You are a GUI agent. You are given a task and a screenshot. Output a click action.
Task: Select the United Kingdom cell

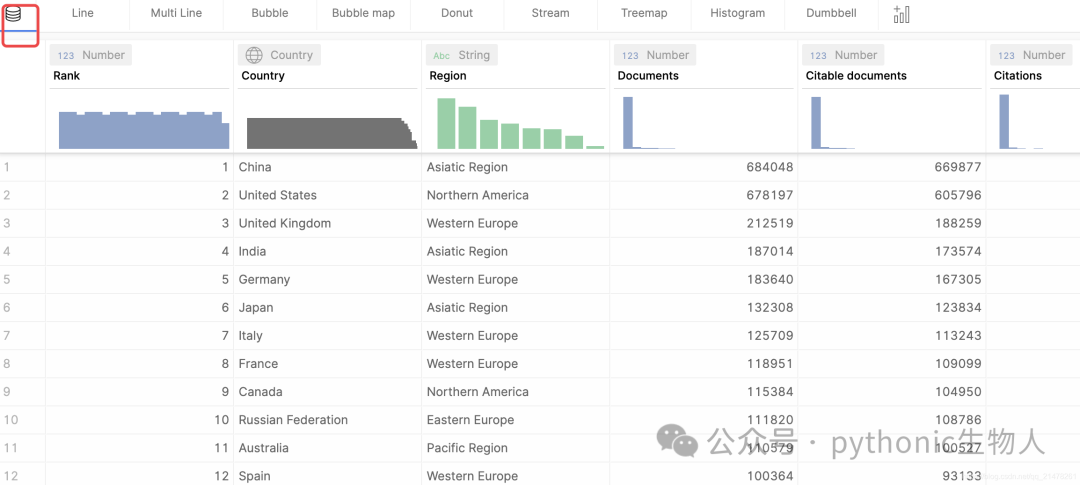327,224
